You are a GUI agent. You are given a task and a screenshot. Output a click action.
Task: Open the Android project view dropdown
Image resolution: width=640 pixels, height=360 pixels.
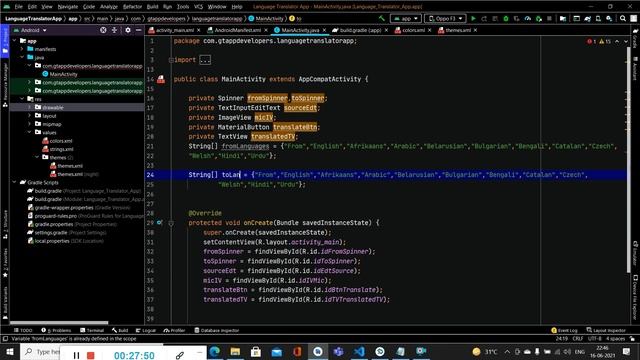coord(31,30)
